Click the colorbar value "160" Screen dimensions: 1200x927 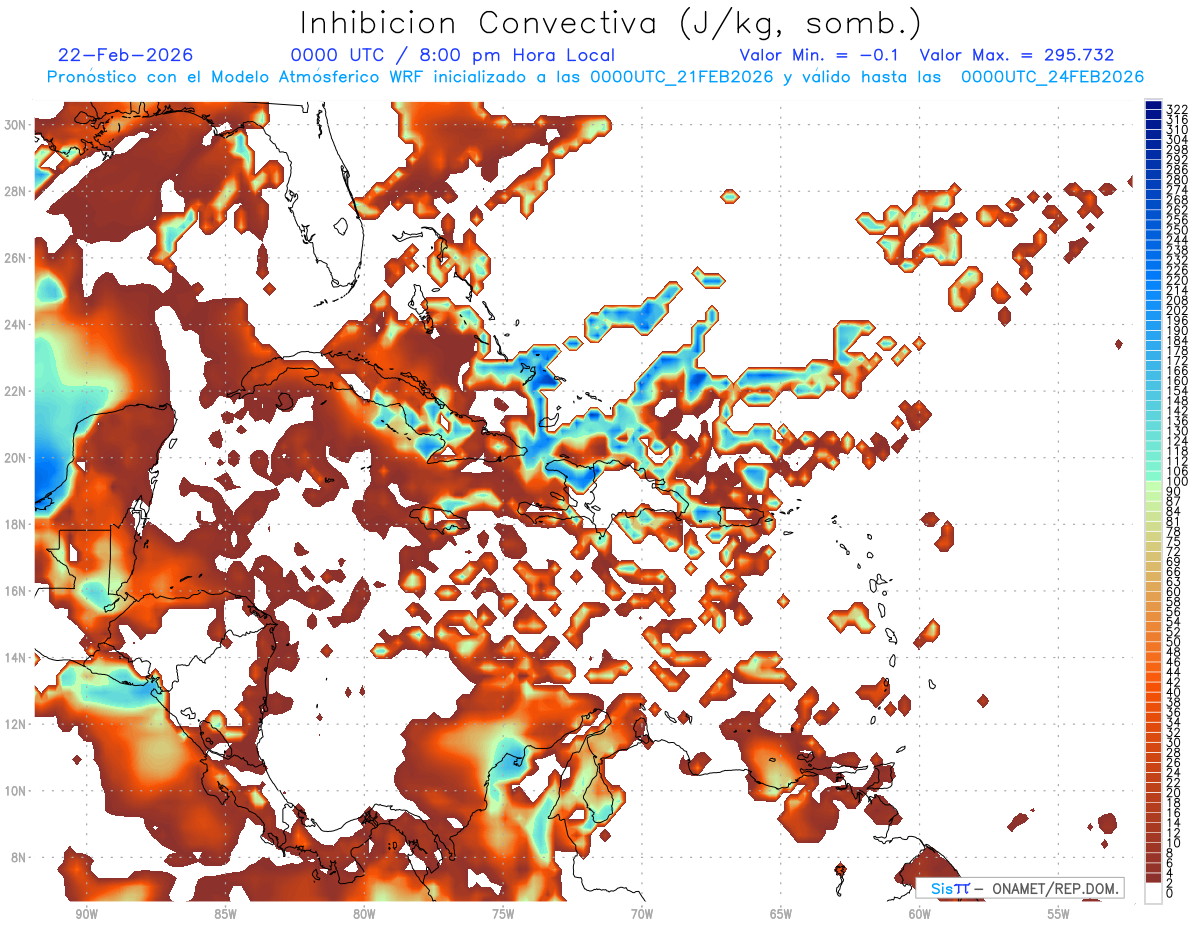(x=1177, y=381)
